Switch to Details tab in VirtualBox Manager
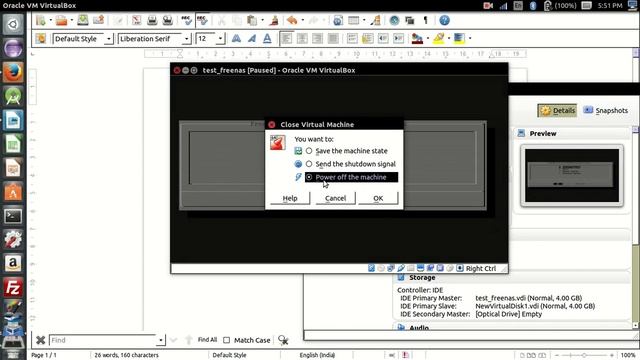 (557, 111)
